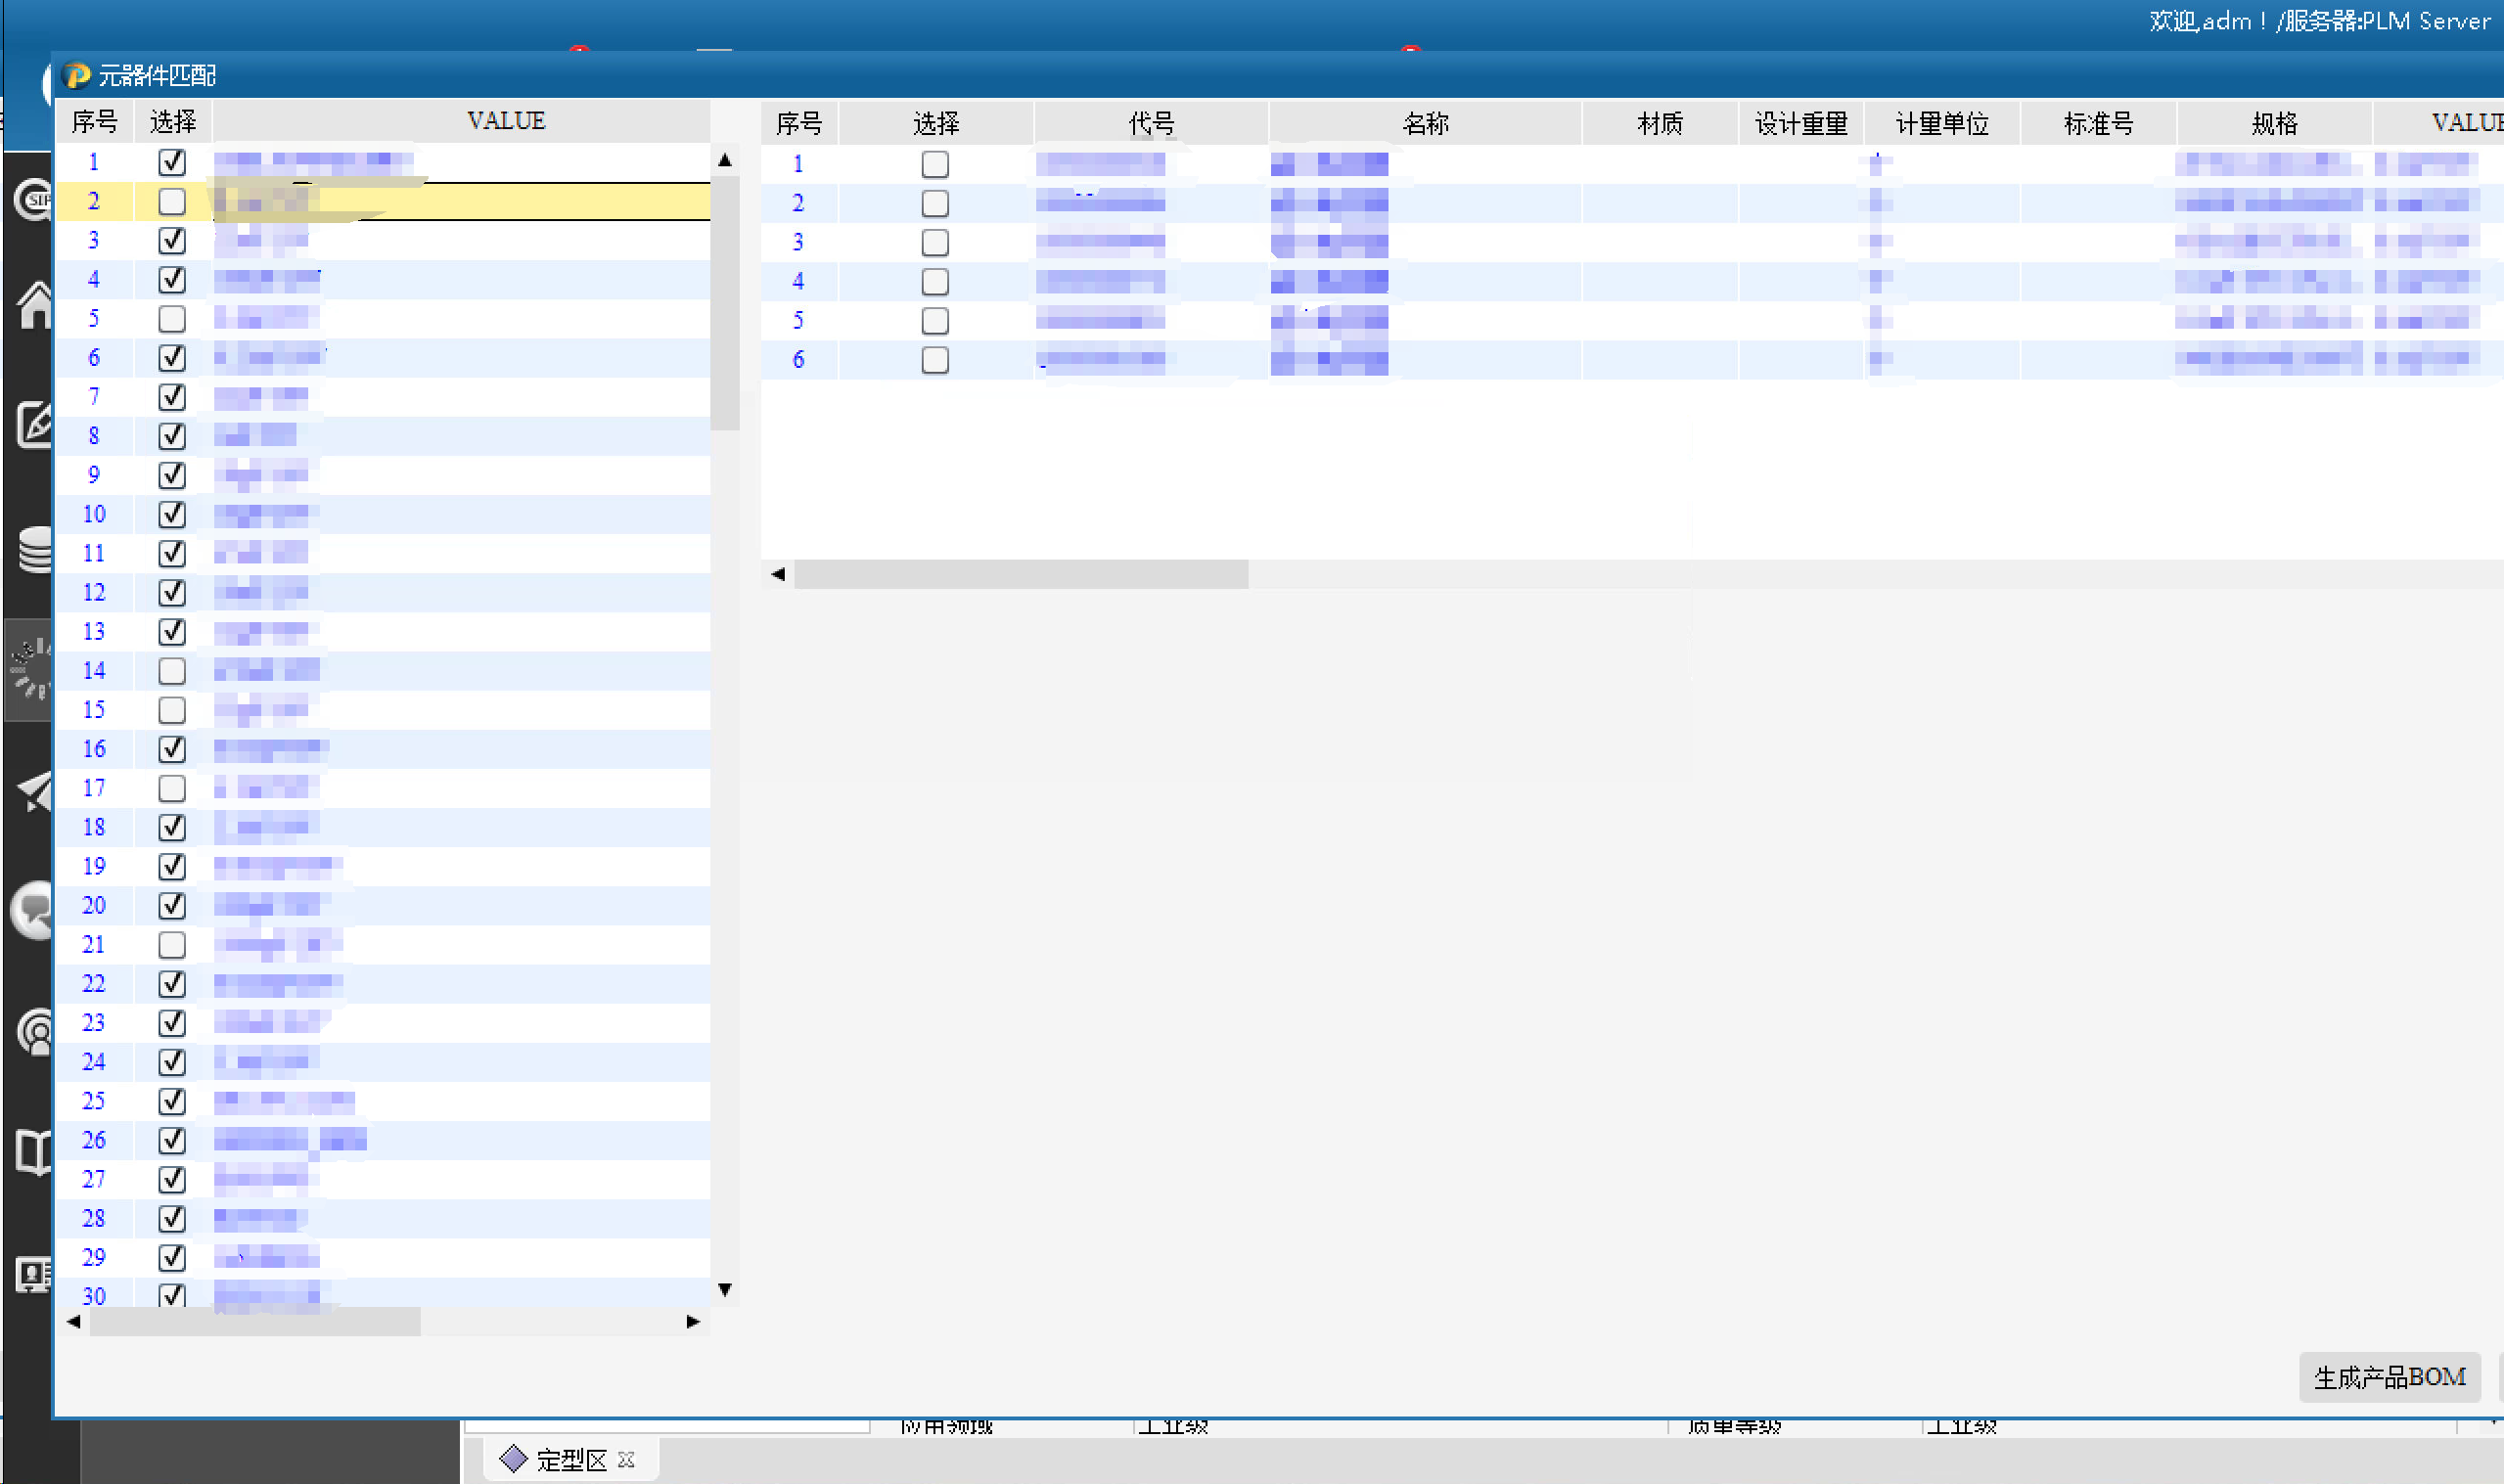
Task: Click the 名称 column header
Action: (1425, 123)
